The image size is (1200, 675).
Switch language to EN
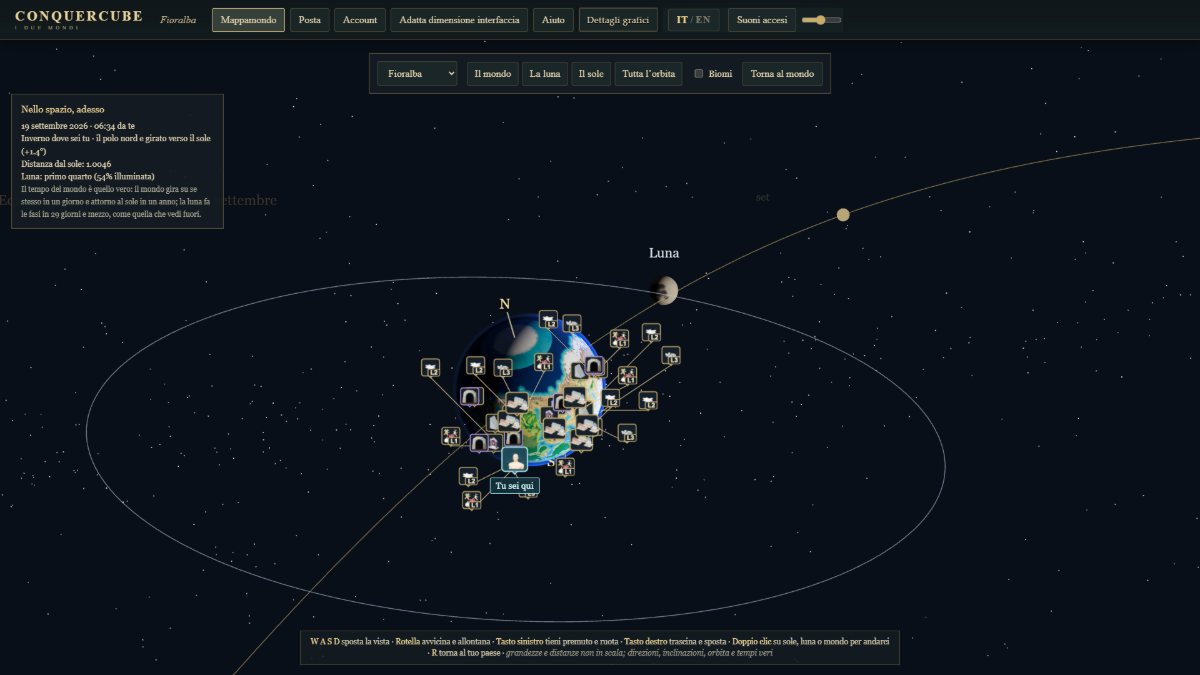pyautogui.click(x=703, y=20)
